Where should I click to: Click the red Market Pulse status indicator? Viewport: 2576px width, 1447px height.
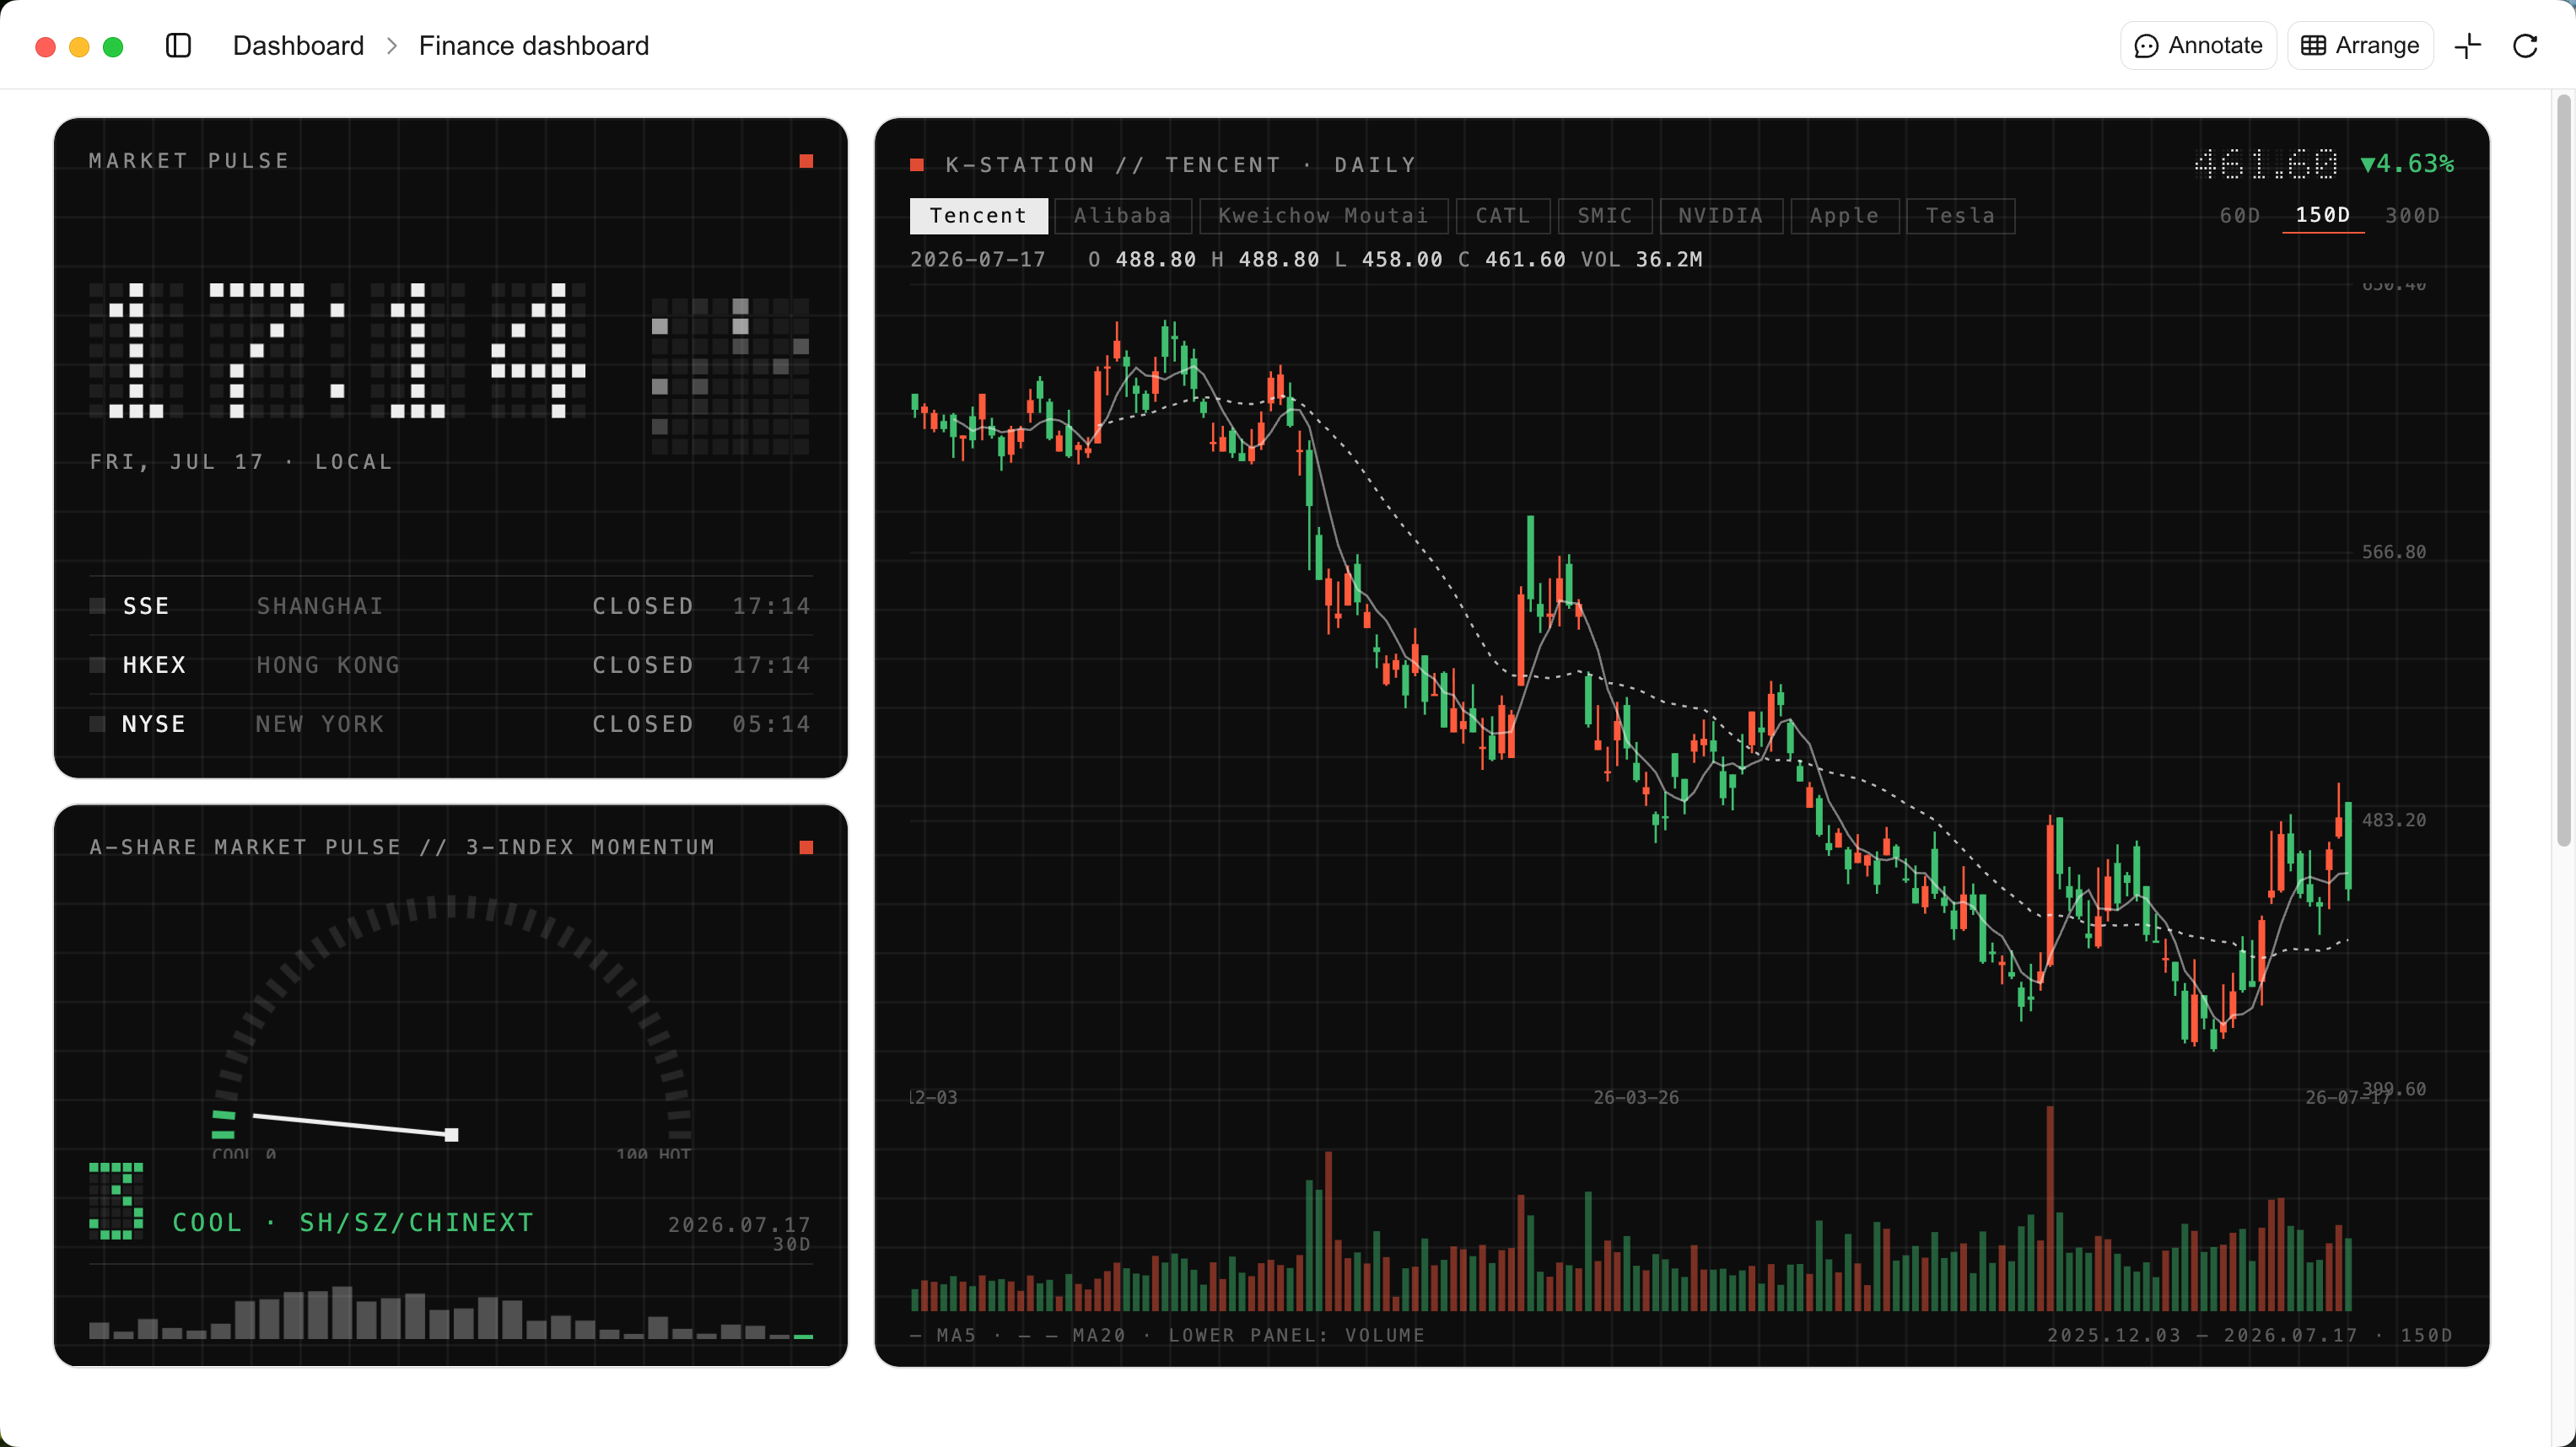click(806, 161)
